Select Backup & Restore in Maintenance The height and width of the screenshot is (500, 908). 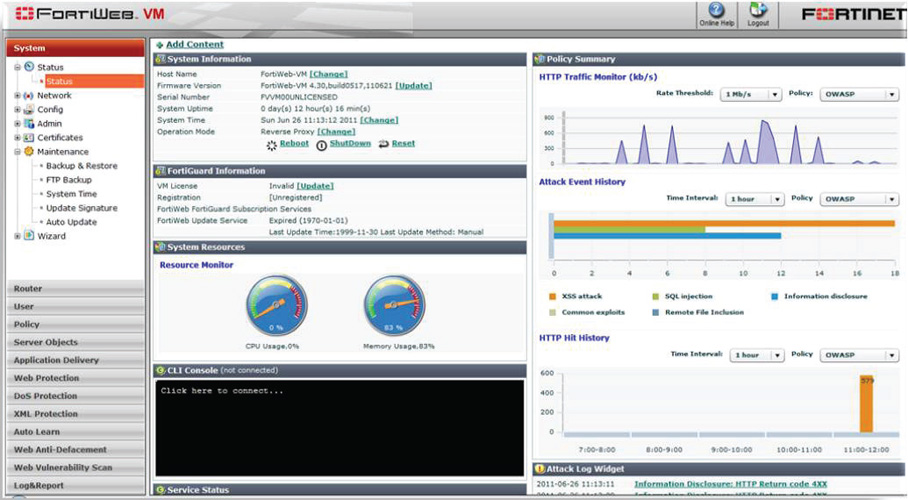[82, 166]
